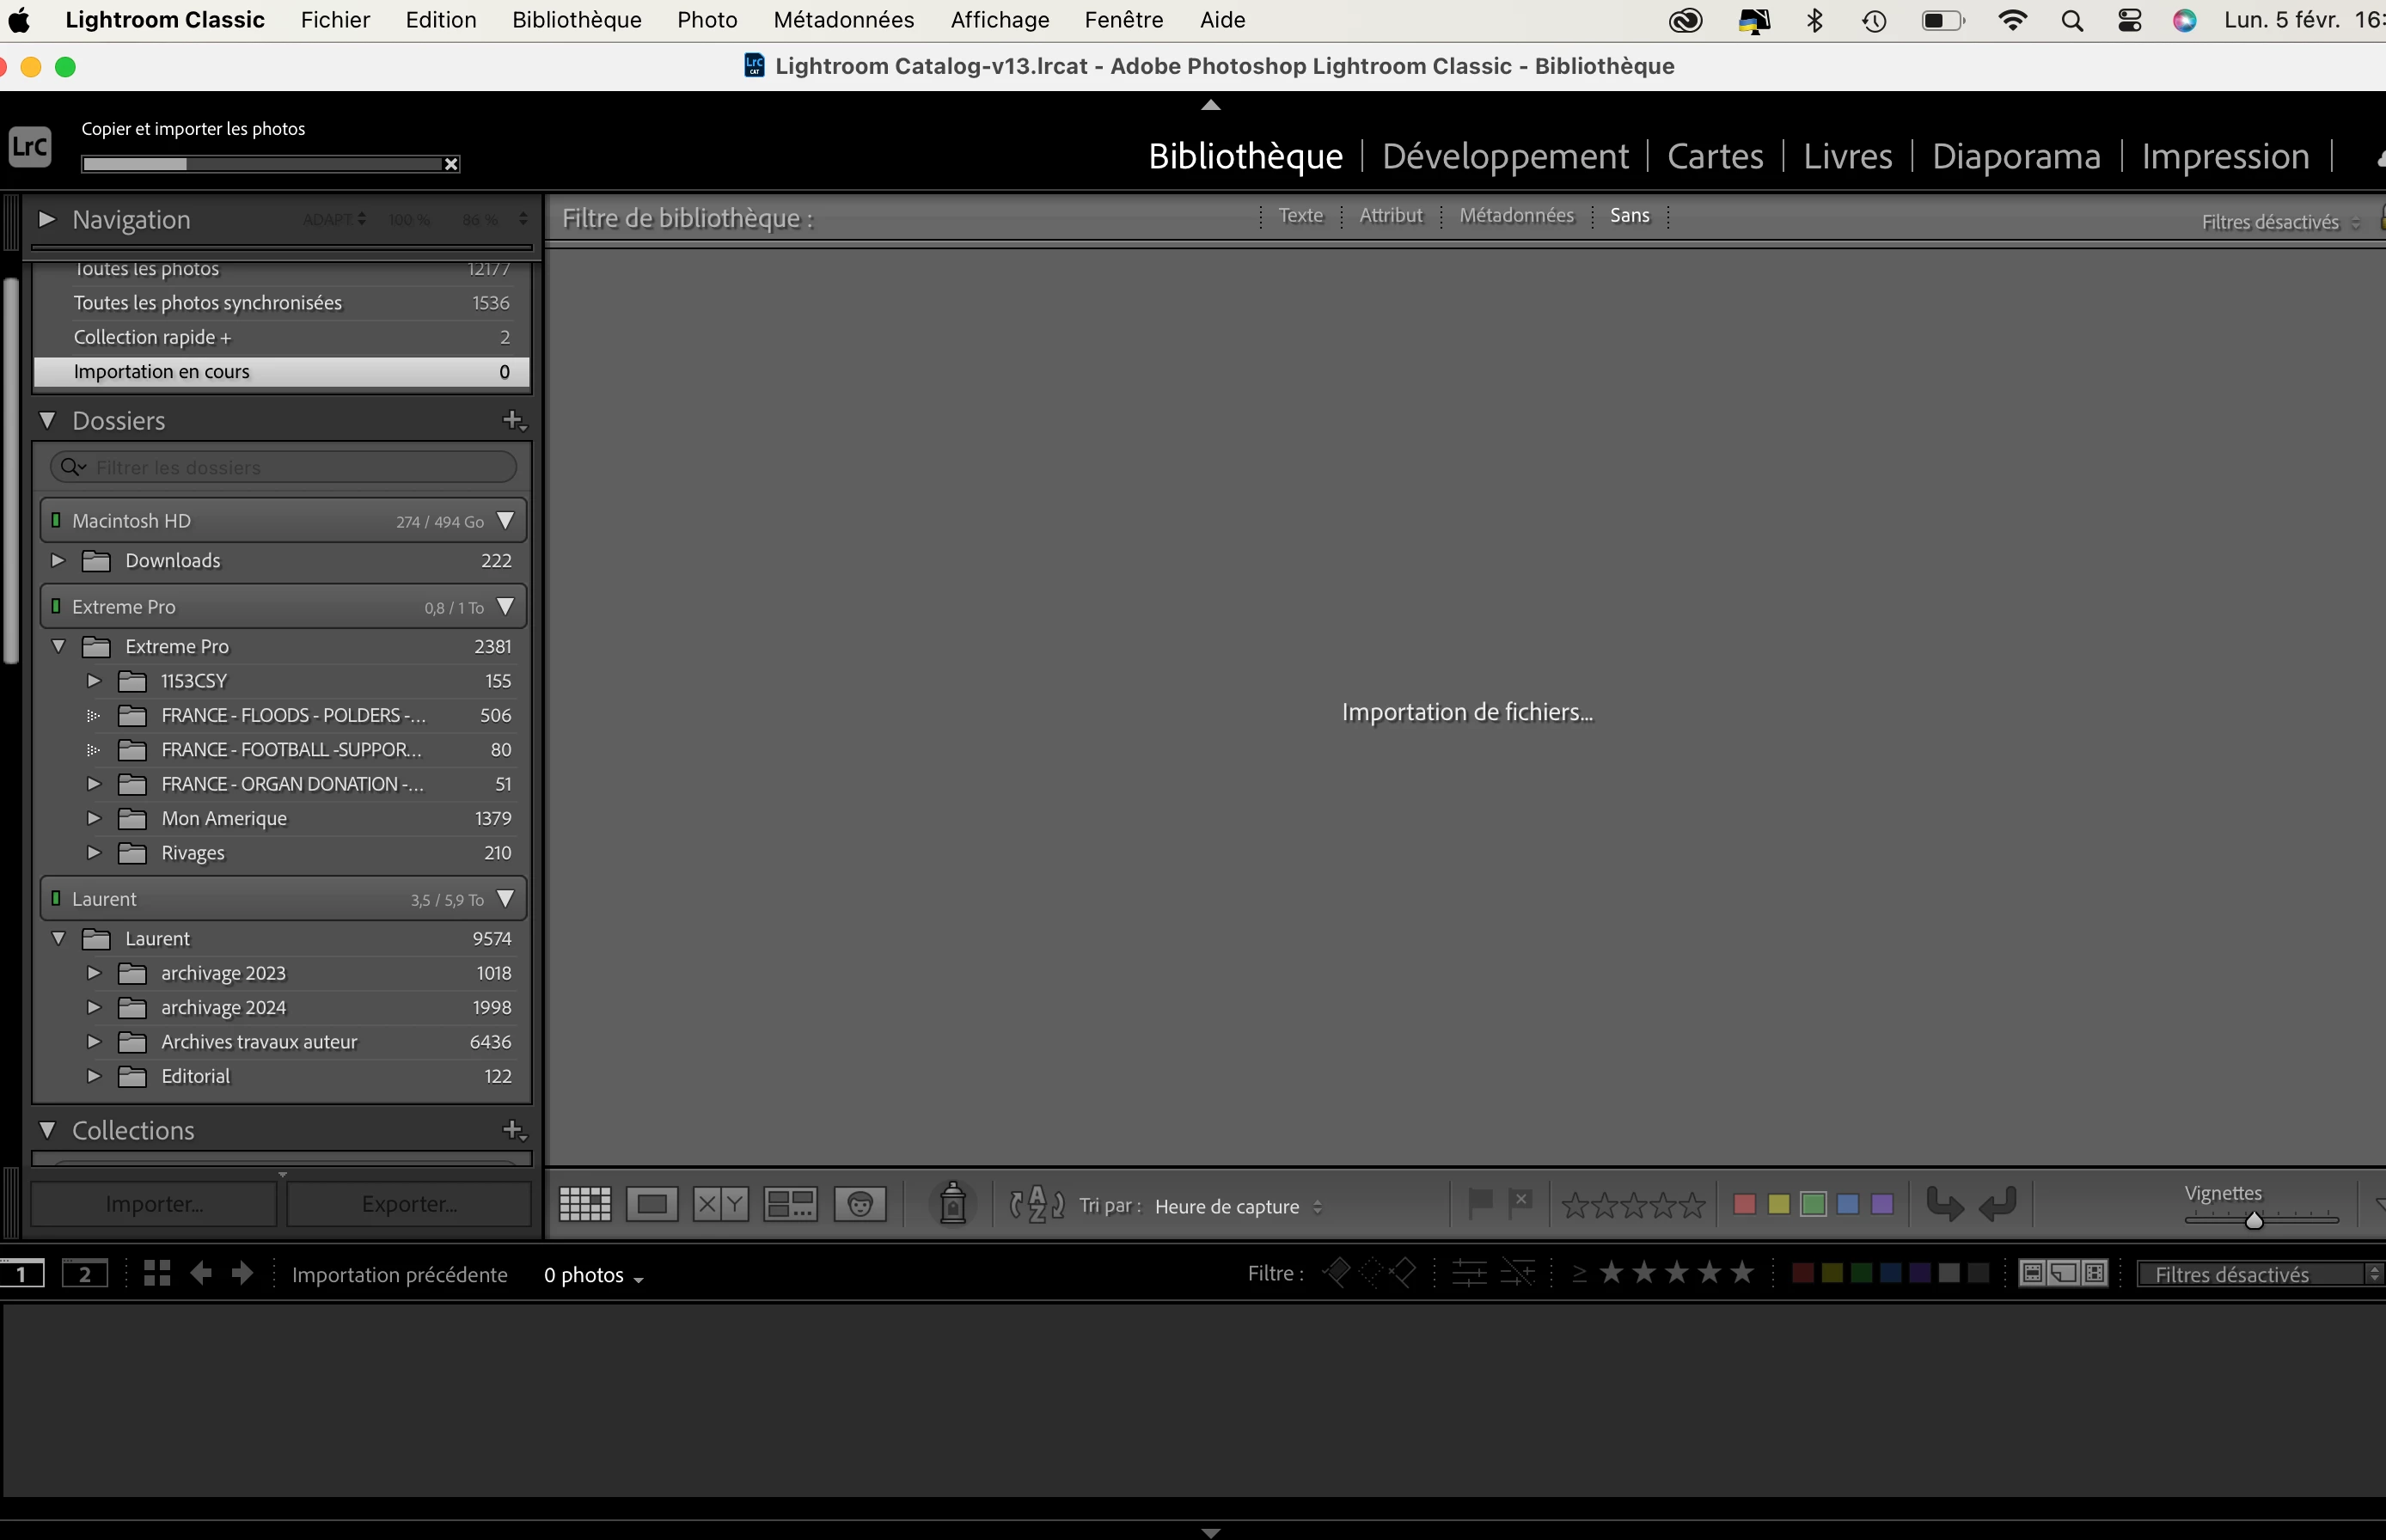Rotate photo counterclockwise in toolbar

tap(1944, 1205)
